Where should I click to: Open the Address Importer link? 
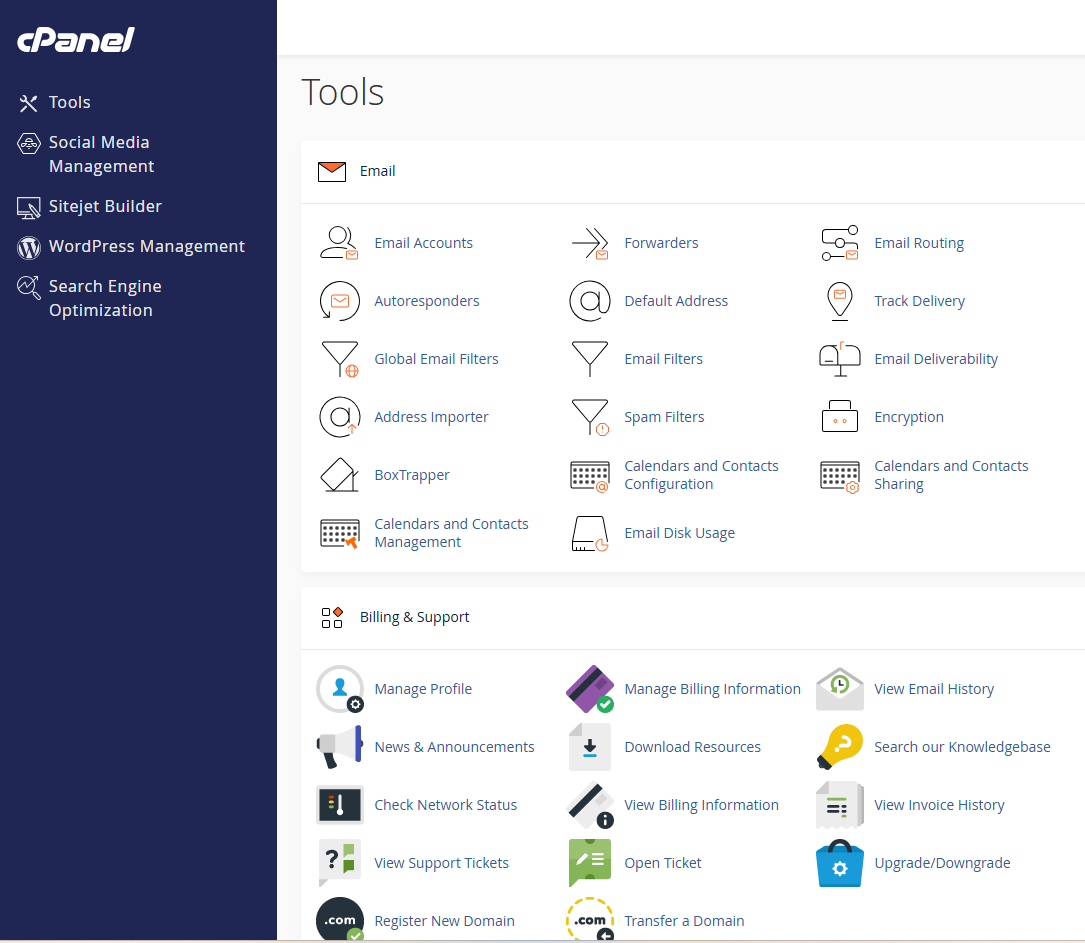click(431, 417)
